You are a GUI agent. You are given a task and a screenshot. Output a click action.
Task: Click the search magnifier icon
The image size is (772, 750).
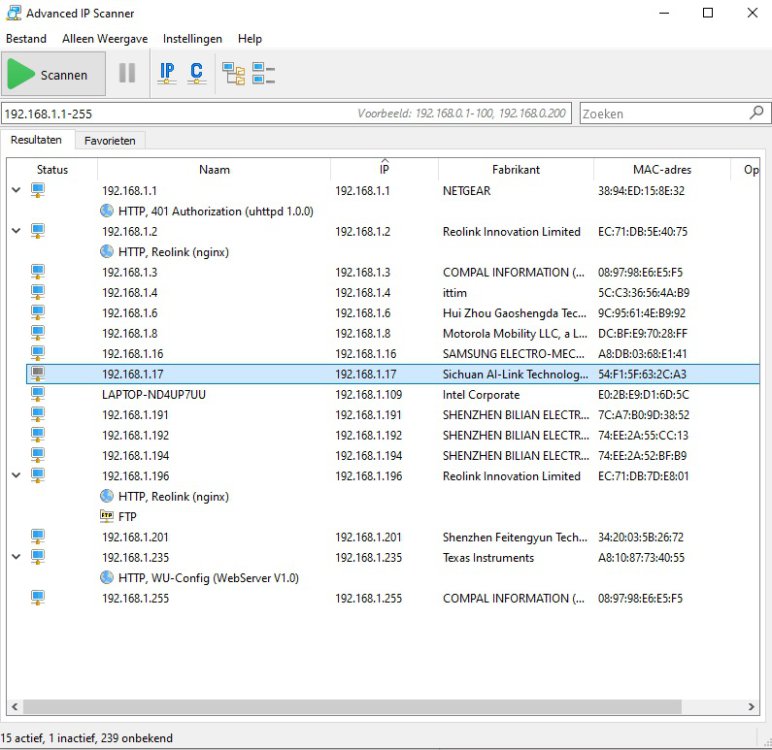click(757, 113)
